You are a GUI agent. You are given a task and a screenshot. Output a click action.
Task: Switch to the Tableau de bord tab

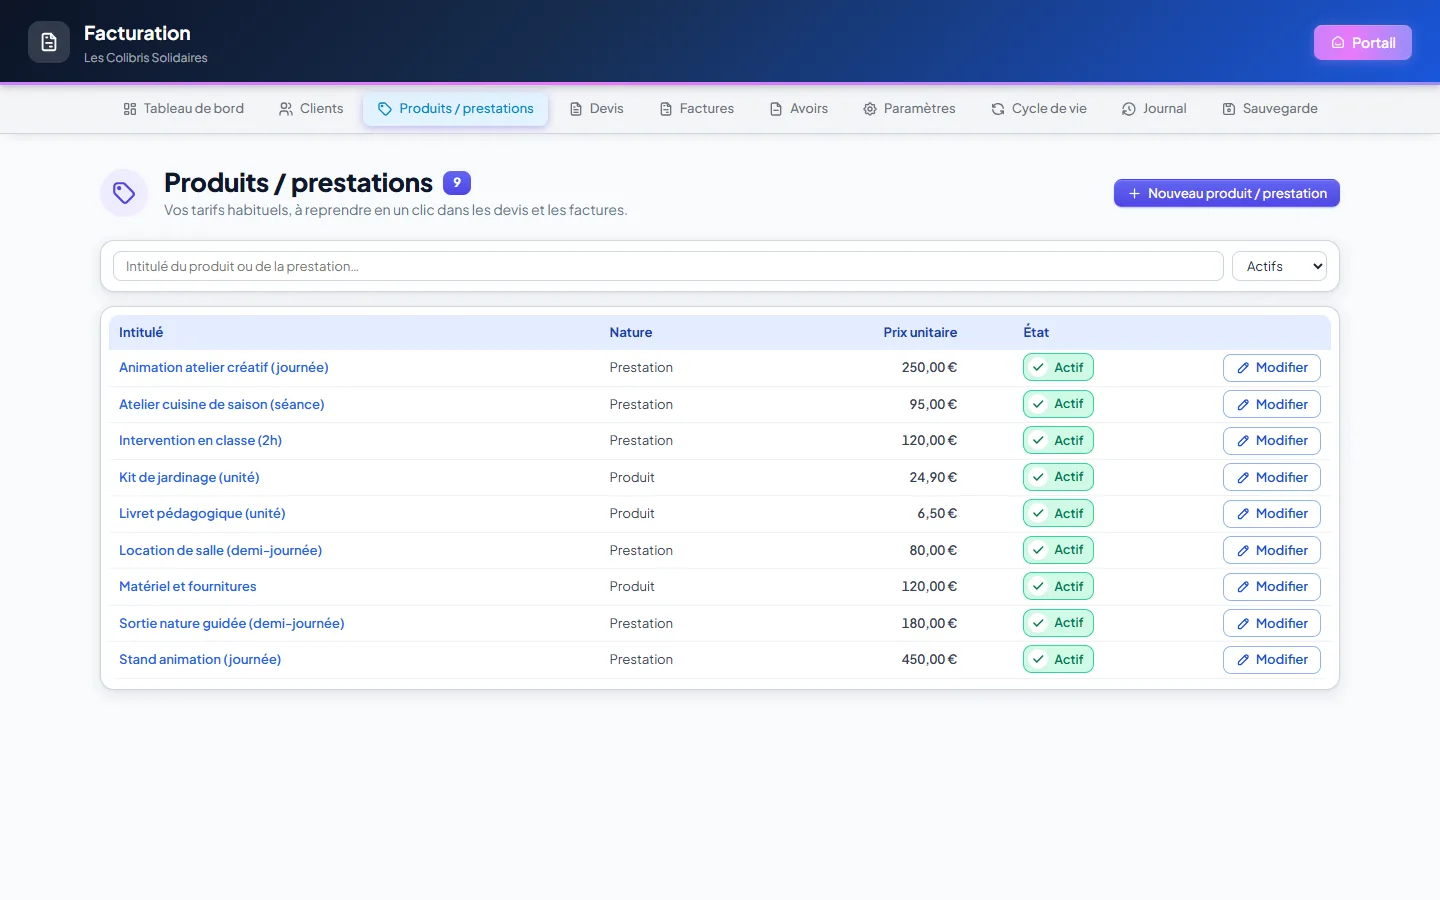[x=184, y=109]
